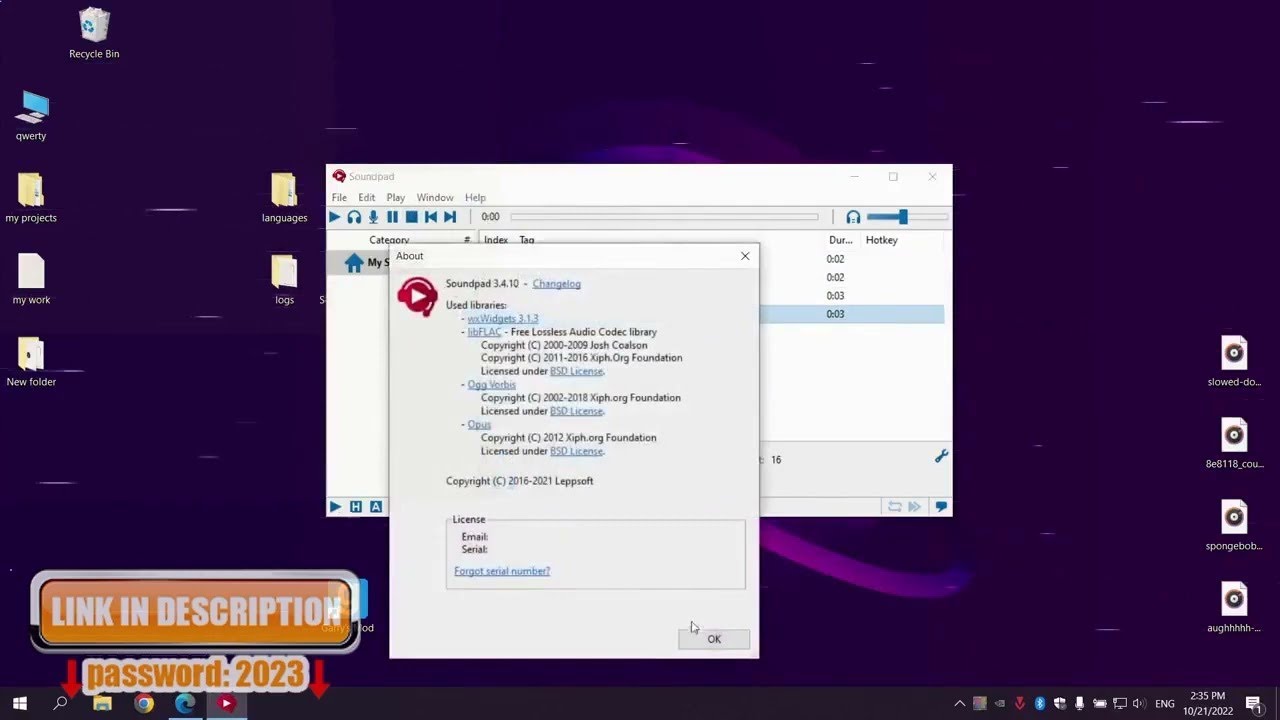Select the highlighted 0:03 sound row
The image size is (1280, 720).
(x=851, y=314)
